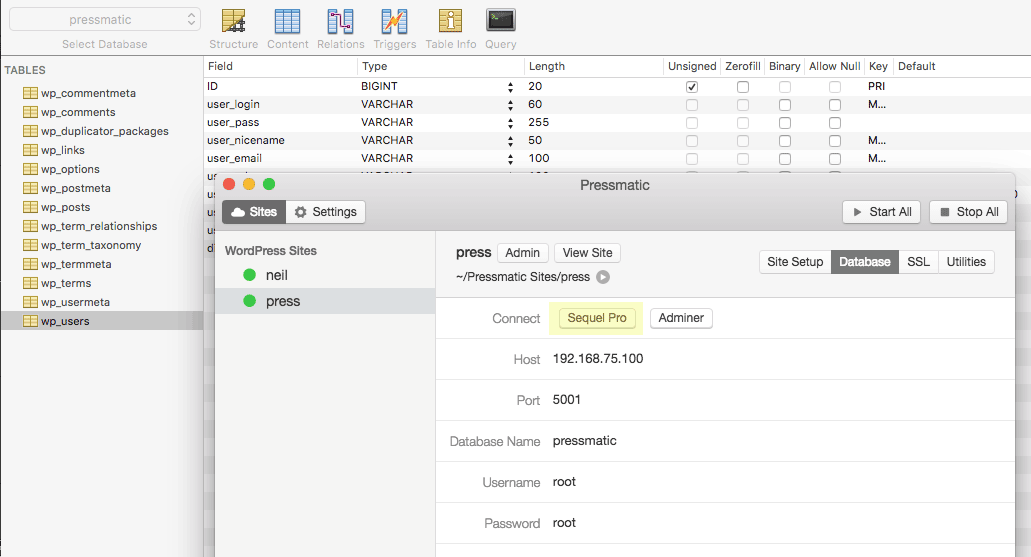Screen dimensions: 1031x557
Task: Click the wp_usermeta table icon
Action: 30,303
